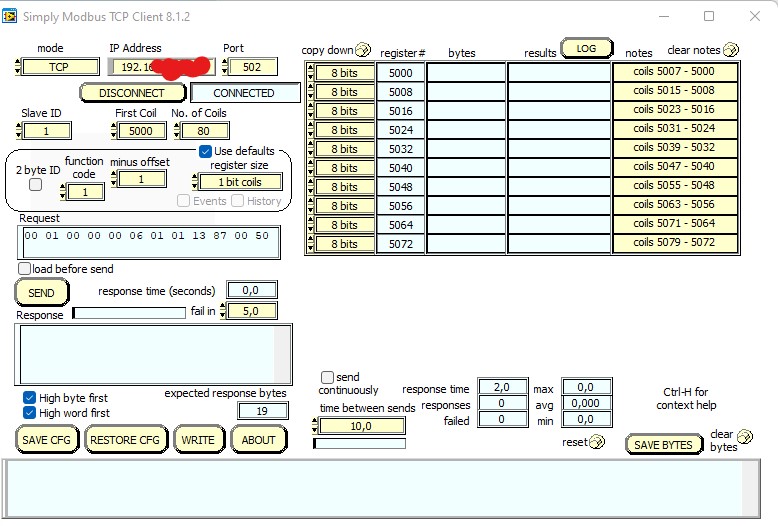Viewport: 778px width, 526px height.
Task: Click the response time 2,0 value
Action: (x=502, y=387)
